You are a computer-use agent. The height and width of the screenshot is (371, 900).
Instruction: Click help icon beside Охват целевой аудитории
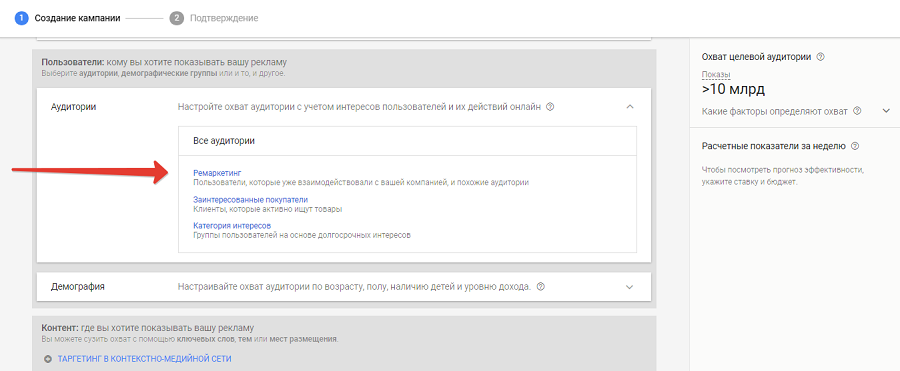click(x=820, y=57)
